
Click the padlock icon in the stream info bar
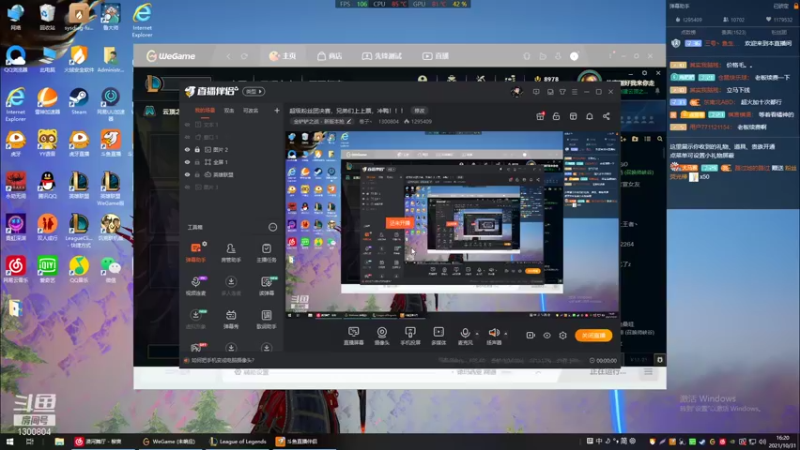pos(556,116)
